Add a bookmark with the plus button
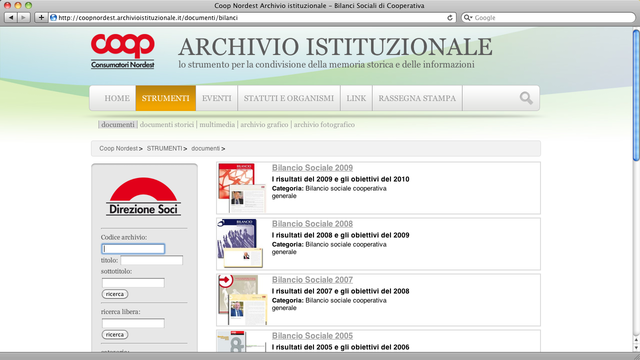Screen dimensions: 640x360 tap(41, 18)
